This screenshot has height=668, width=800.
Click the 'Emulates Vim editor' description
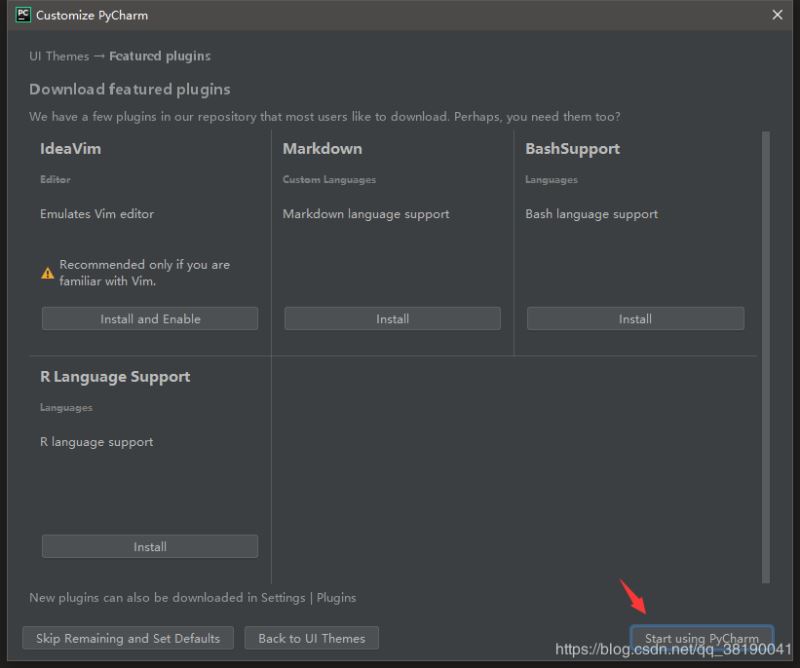97,214
